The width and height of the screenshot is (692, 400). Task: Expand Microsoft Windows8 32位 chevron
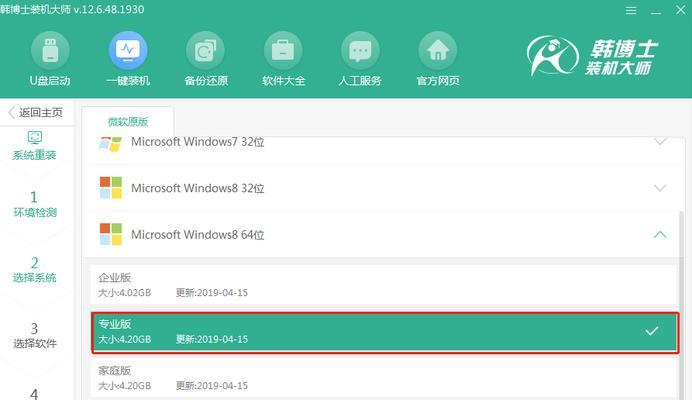click(x=660, y=188)
